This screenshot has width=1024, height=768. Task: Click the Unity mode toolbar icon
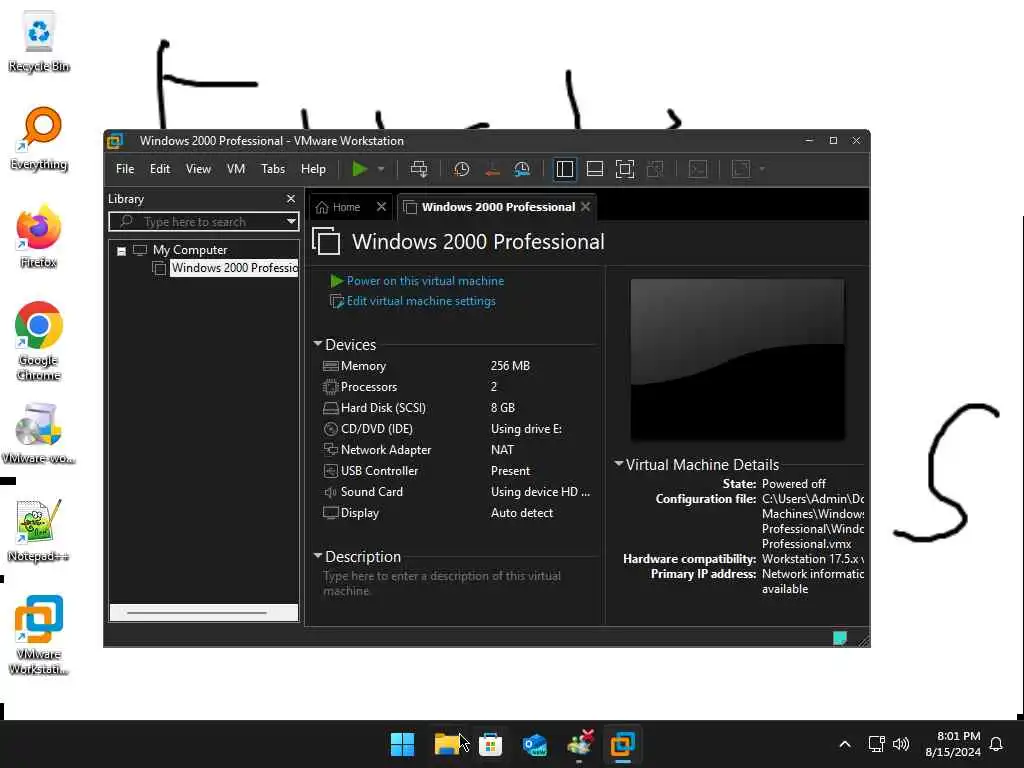[655, 169]
